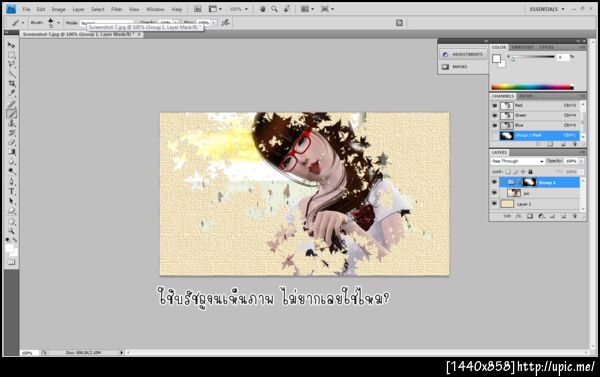Create new adjustment layer icon in Layers panel
The height and width of the screenshot is (377, 600).
click(541, 216)
